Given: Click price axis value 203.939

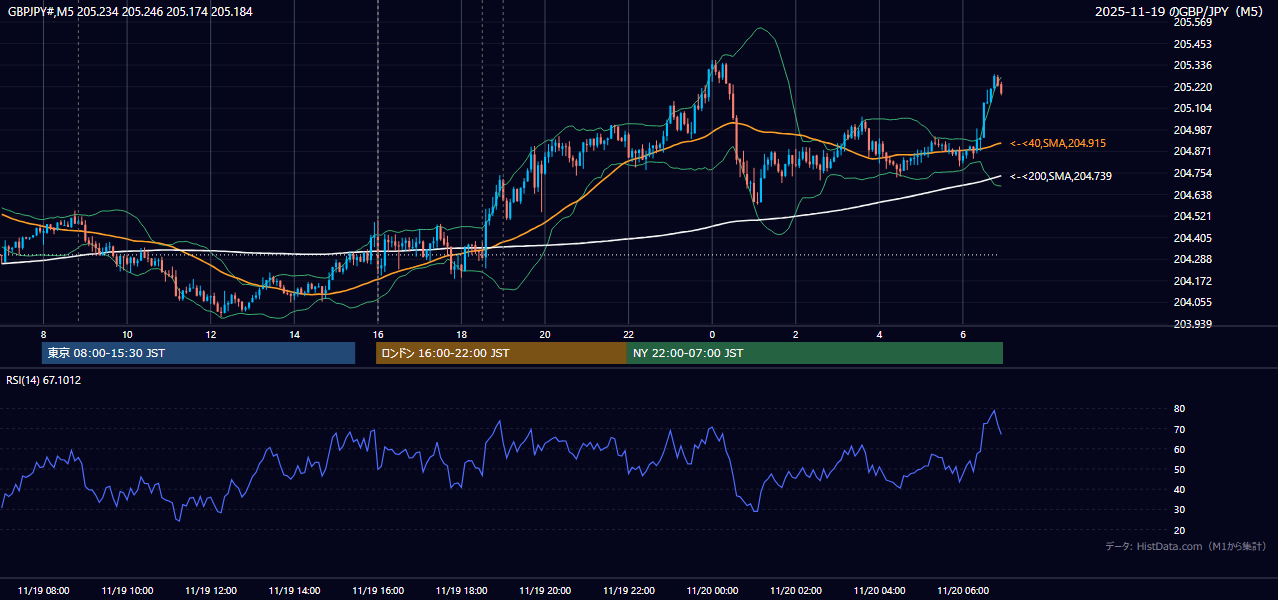Looking at the screenshot, I should pyautogui.click(x=1191, y=324).
